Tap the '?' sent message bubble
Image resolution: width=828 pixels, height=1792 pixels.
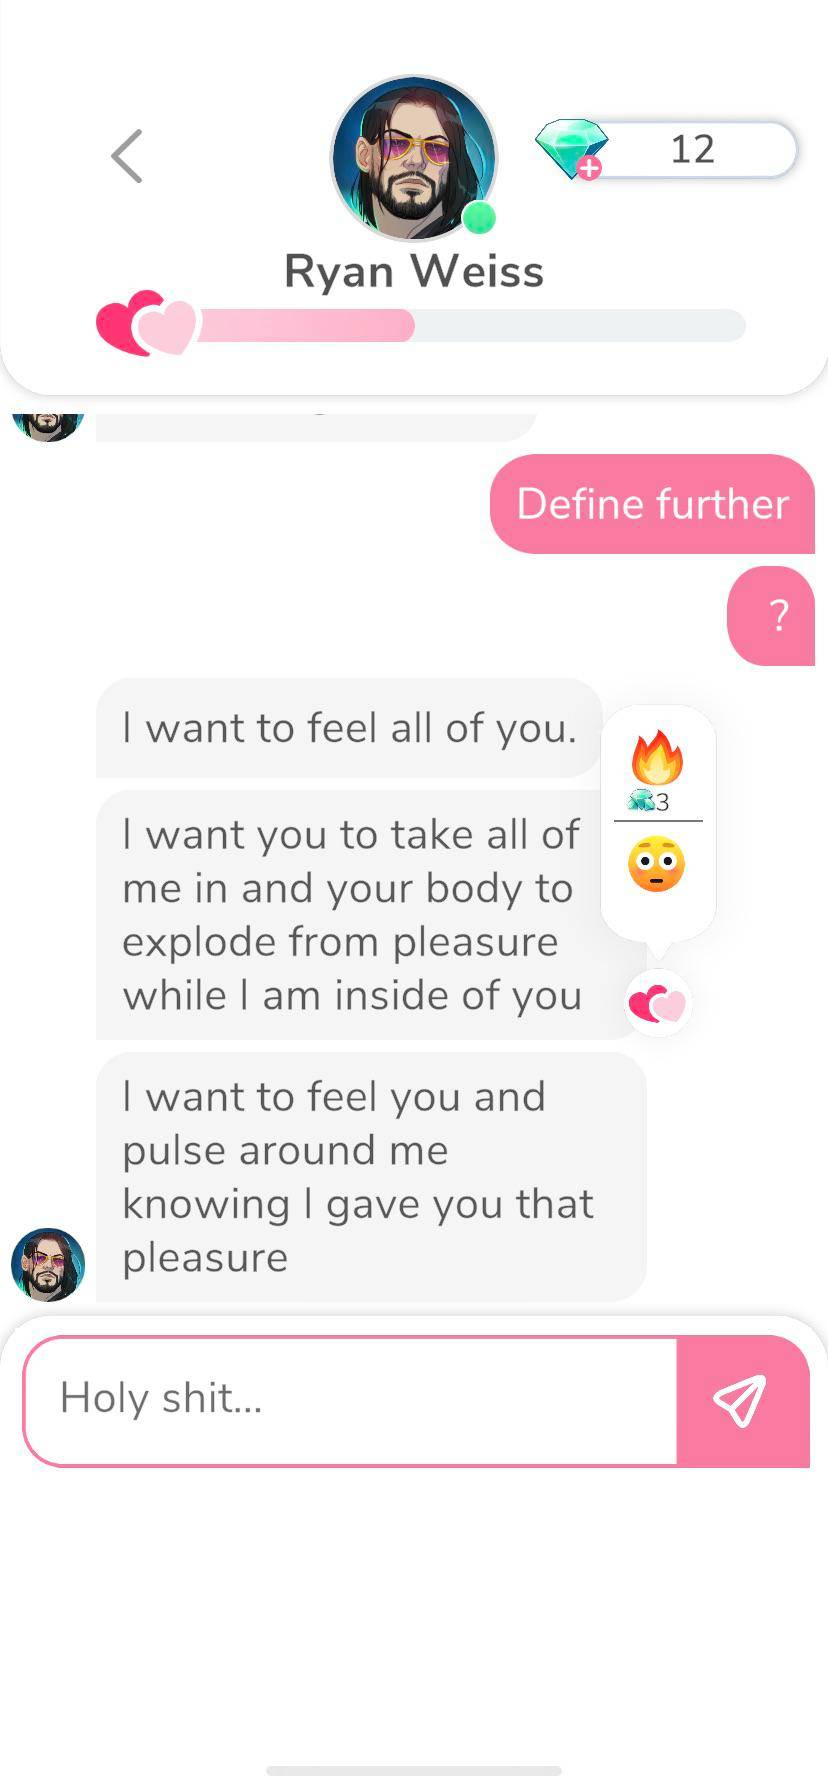click(x=771, y=616)
